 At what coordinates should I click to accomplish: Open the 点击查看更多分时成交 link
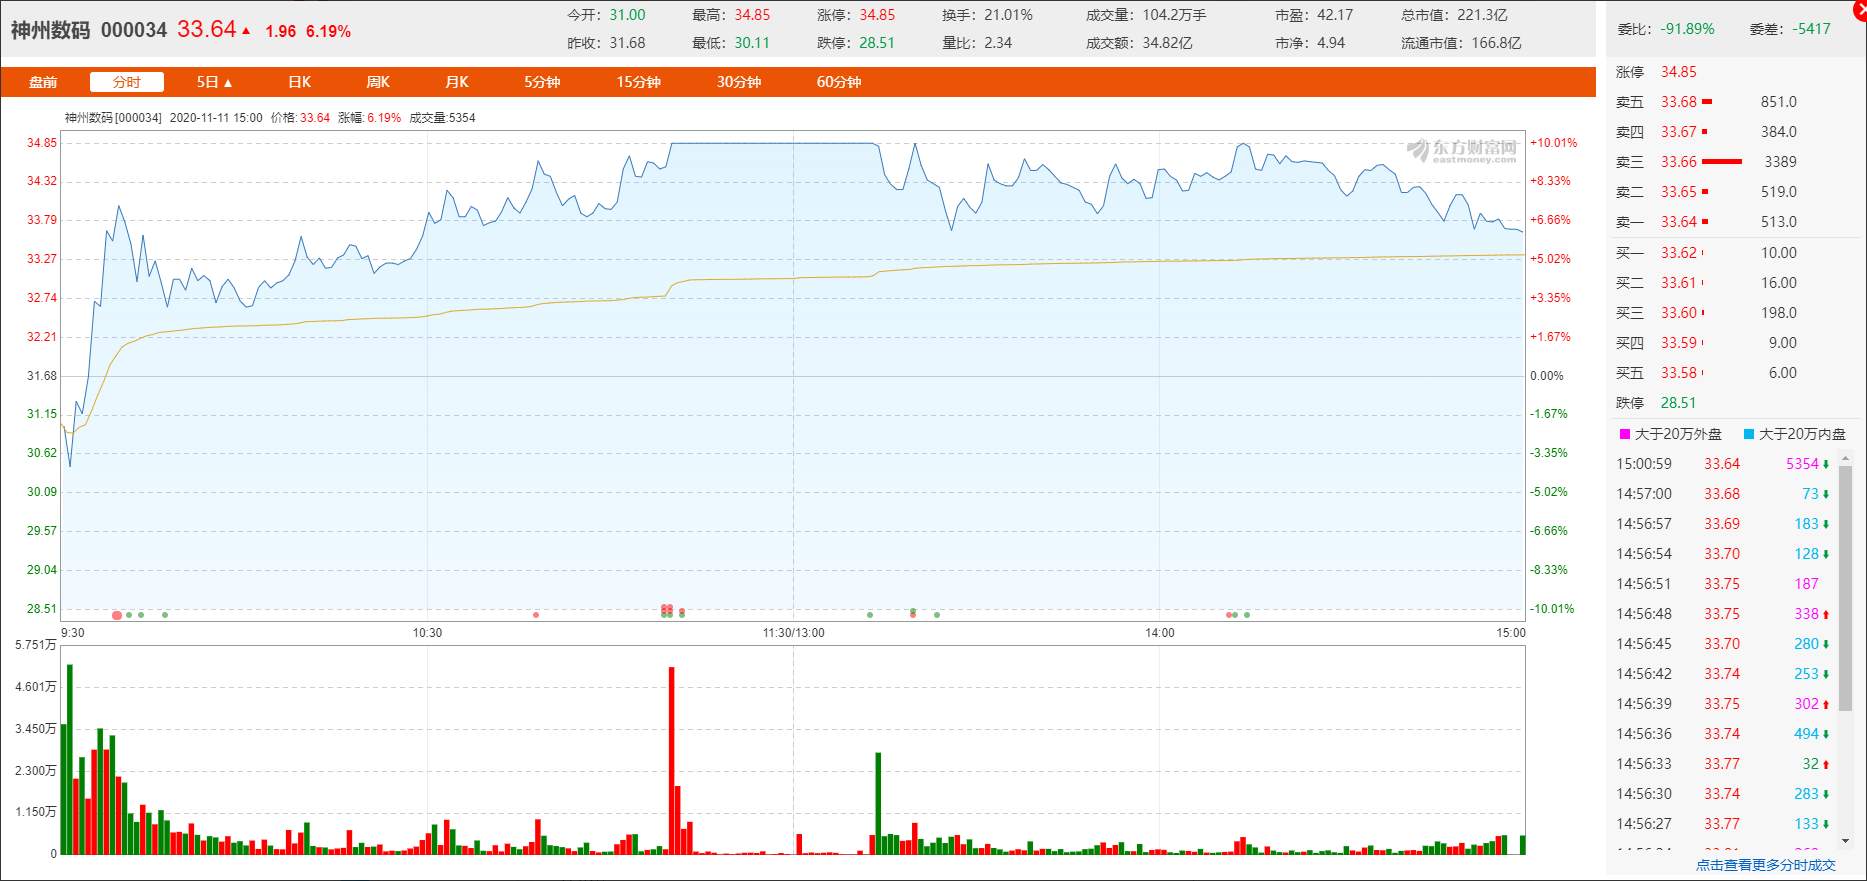point(1766,865)
